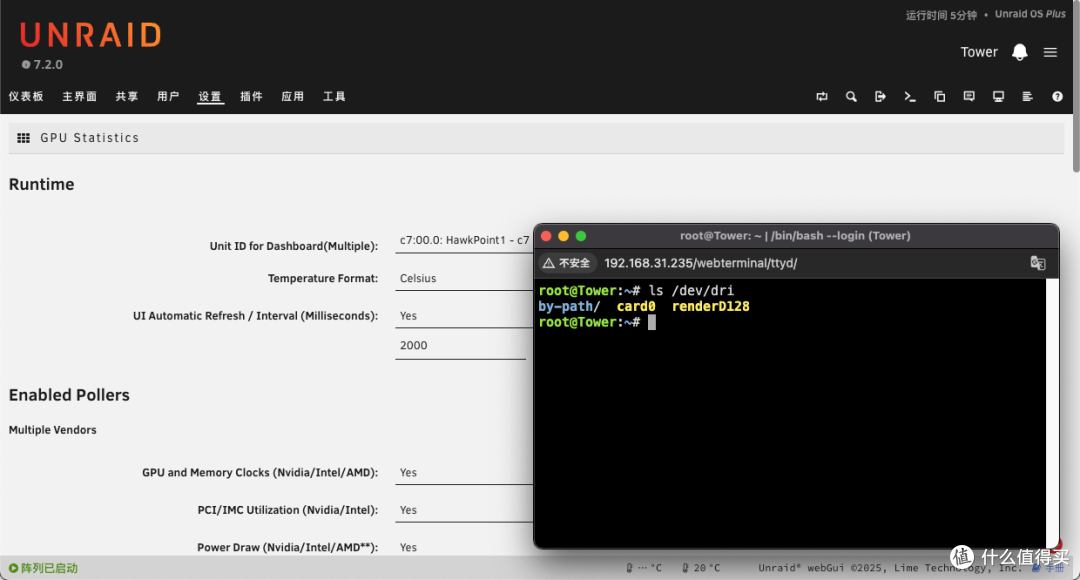Open the GPU and Memory Clocks dropdown
Image resolution: width=1080 pixels, height=580 pixels.
coord(464,473)
